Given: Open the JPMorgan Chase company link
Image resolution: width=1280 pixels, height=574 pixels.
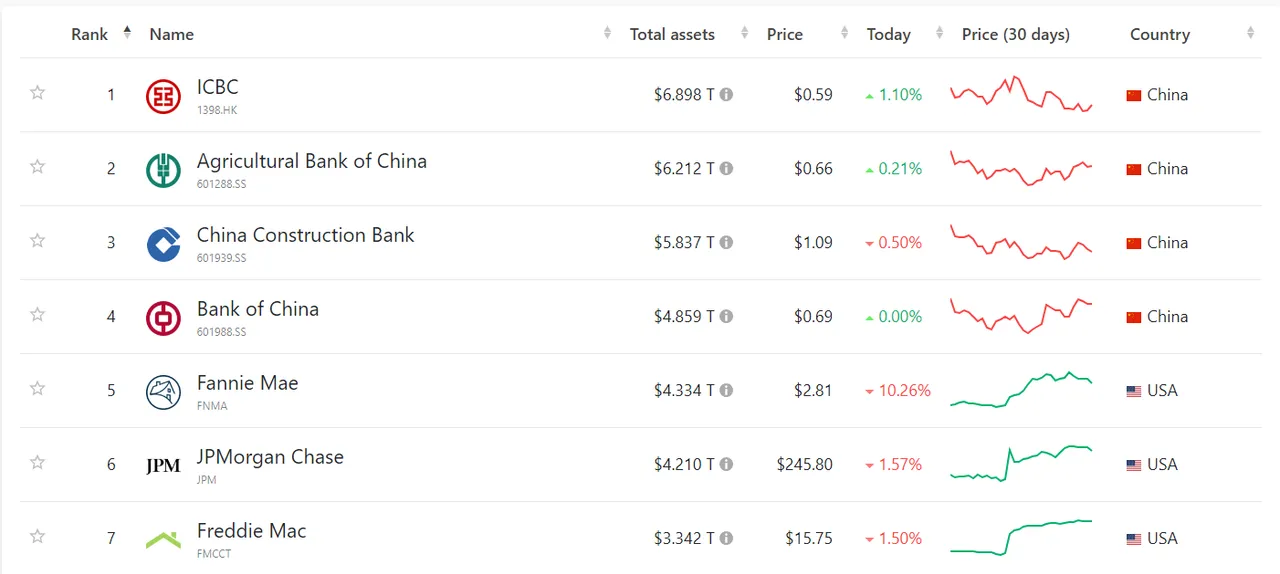Looking at the screenshot, I should pyautogui.click(x=270, y=457).
